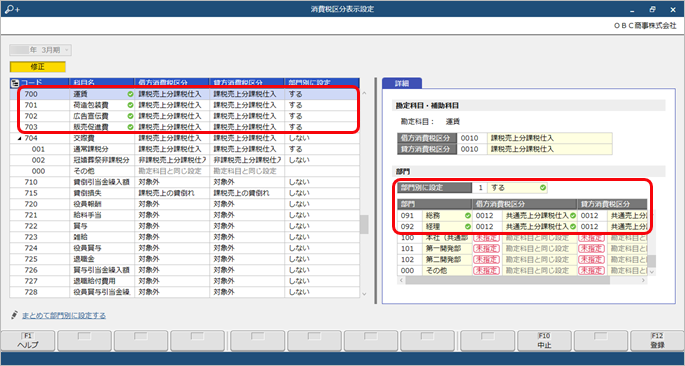The width and height of the screenshot is (685, 366).
Task: Click the F10 中止 function button
Action: click(544, 341)
